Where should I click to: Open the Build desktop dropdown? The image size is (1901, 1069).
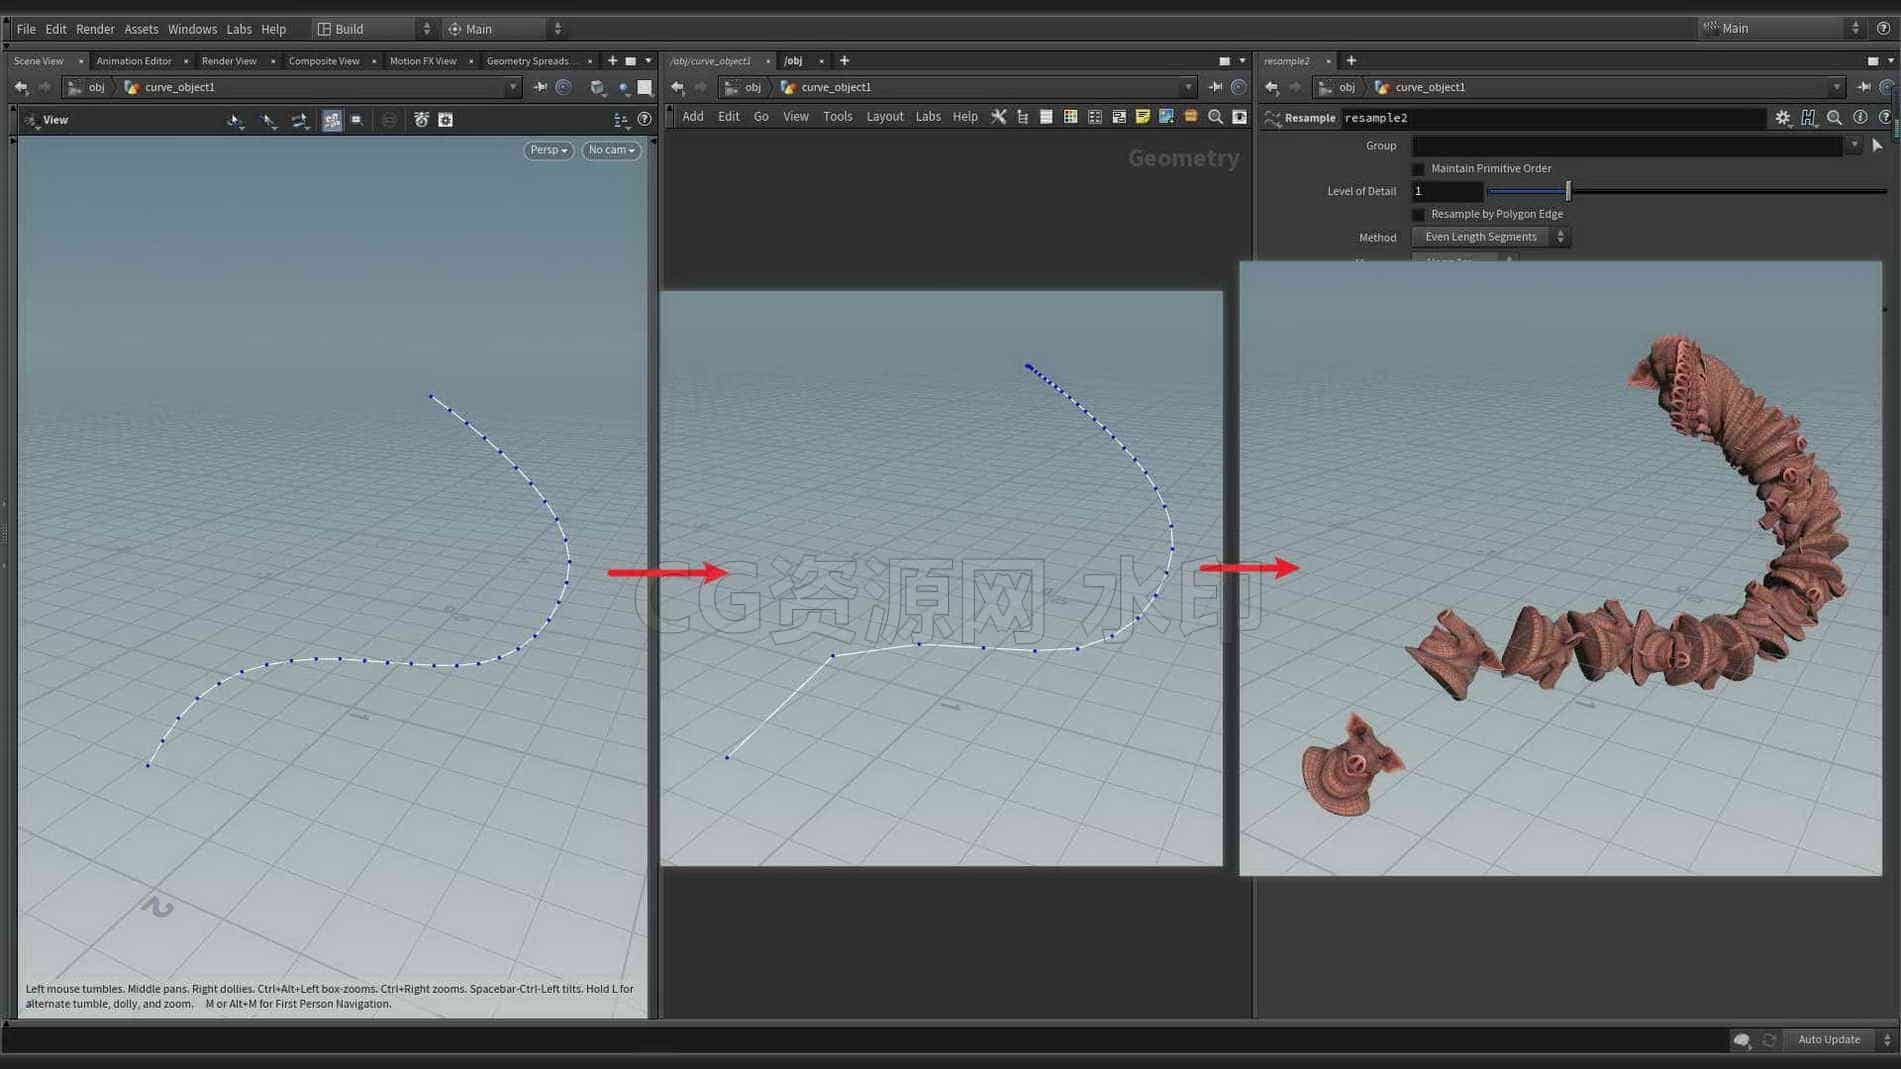374,29
